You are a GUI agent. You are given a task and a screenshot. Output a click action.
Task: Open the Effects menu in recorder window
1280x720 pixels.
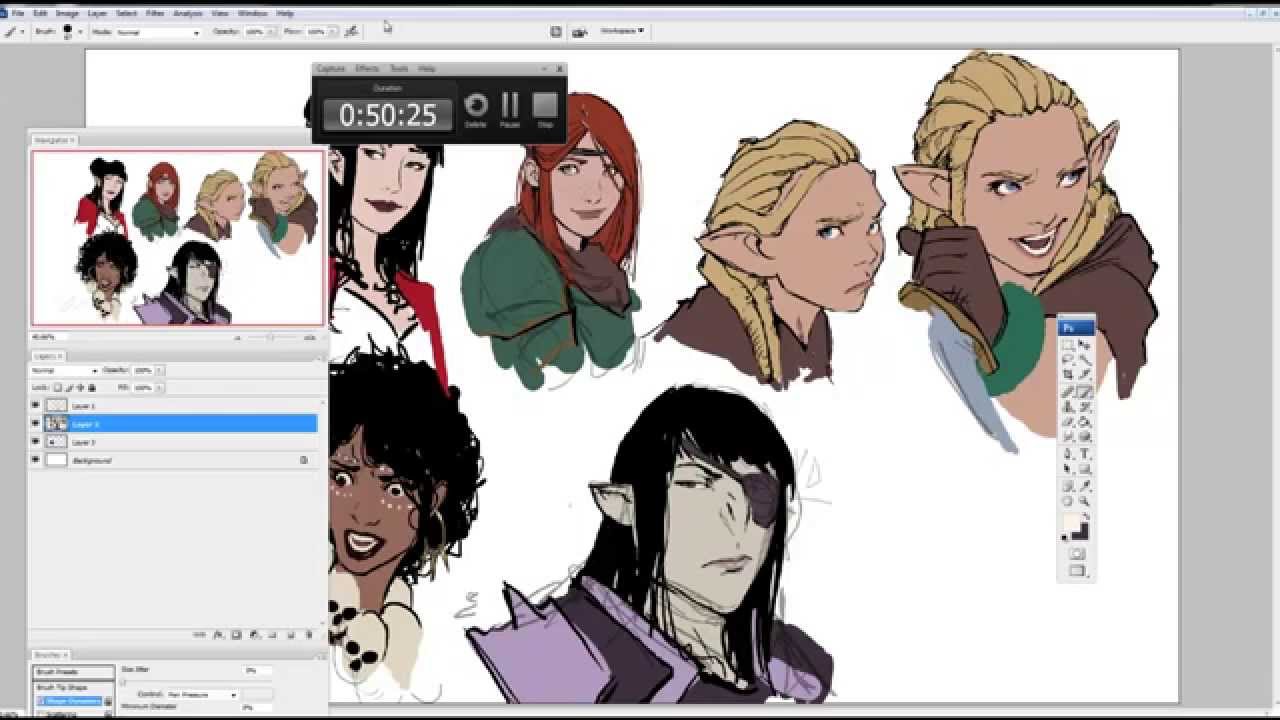click(367, 69)
